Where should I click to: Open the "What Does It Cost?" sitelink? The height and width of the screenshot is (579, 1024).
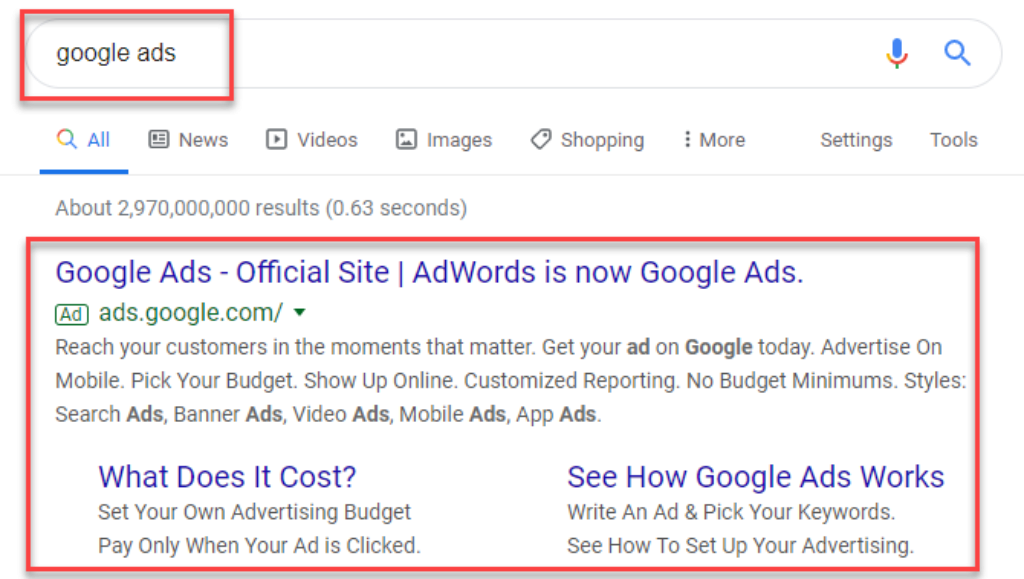227,476
